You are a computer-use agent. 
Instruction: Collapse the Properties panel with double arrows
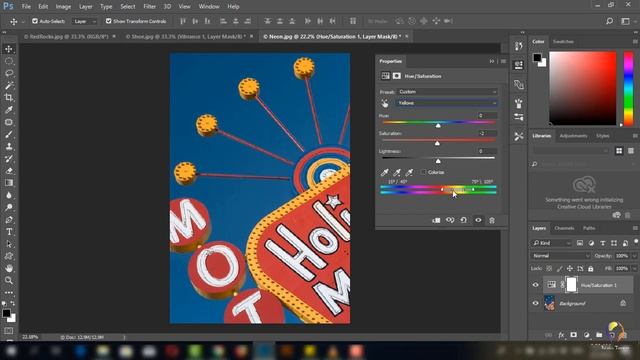click(492, 61)
